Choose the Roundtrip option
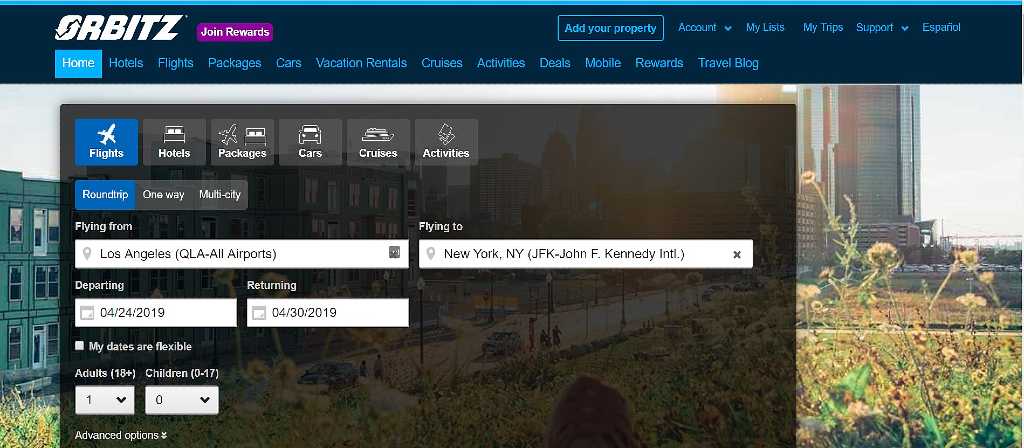1024x448 pixels. coord(105,195)
